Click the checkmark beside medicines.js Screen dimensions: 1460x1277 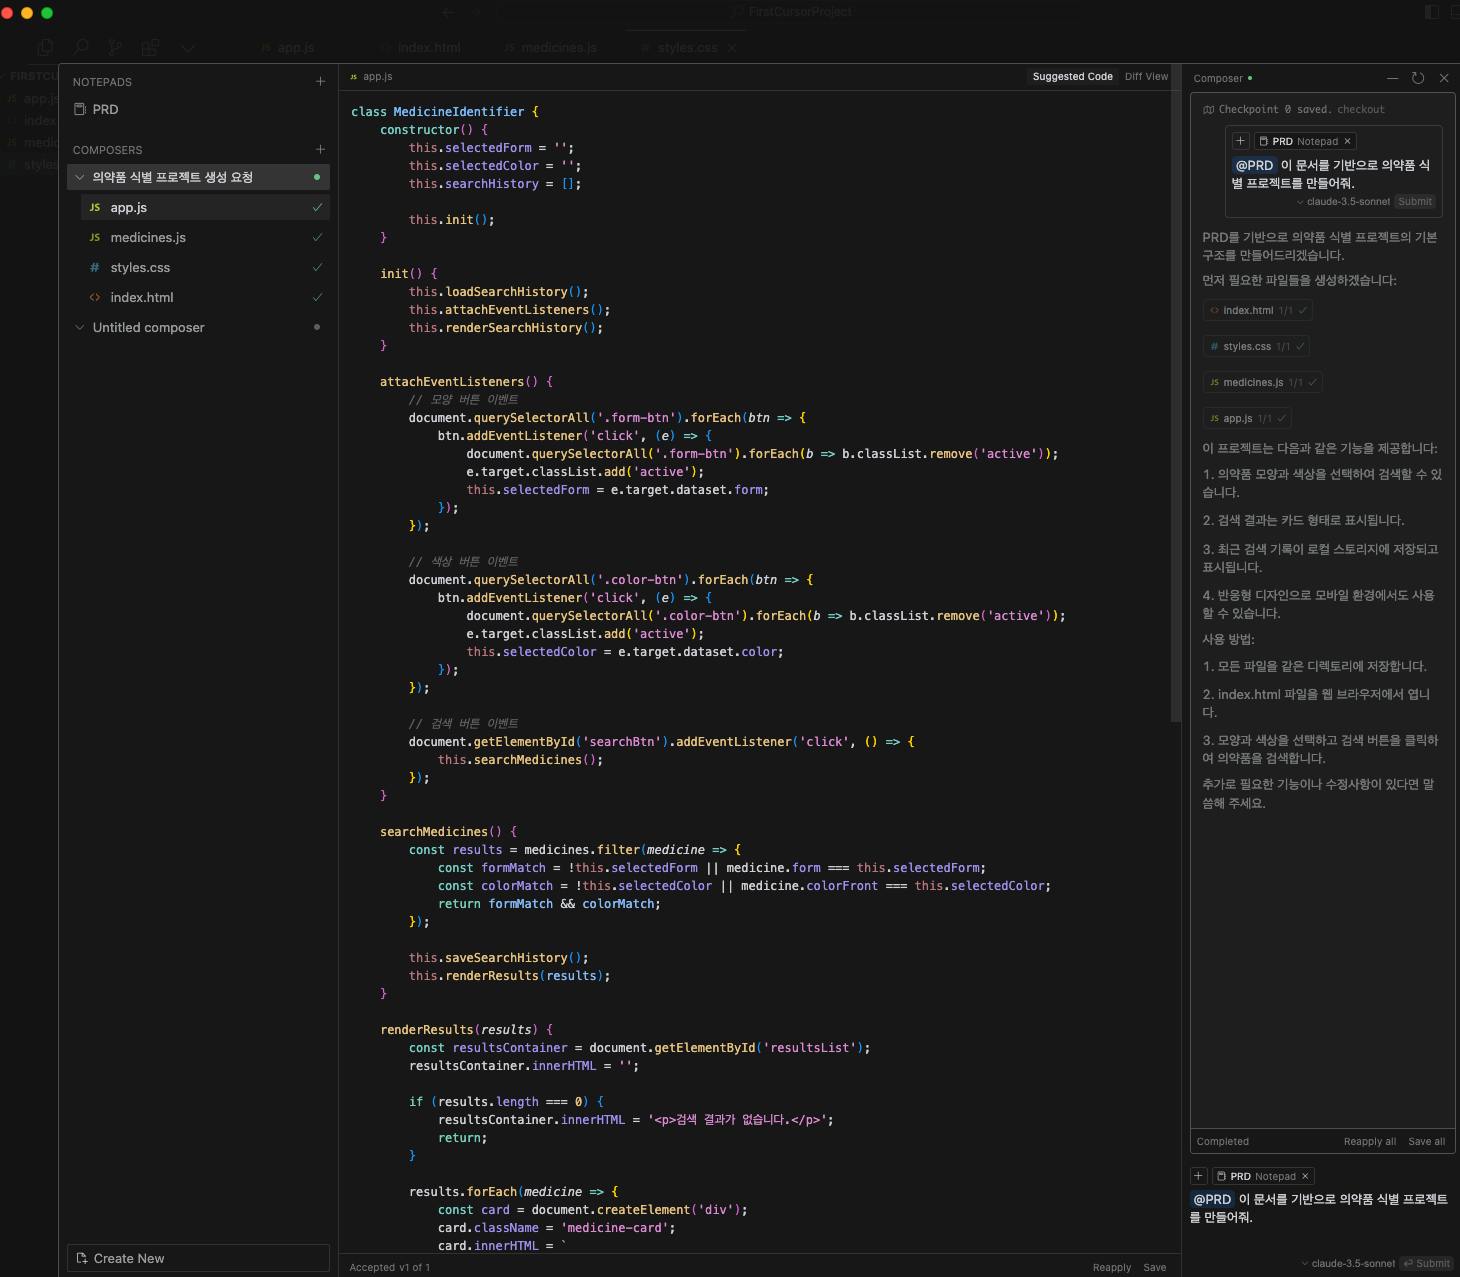[317, 238]
